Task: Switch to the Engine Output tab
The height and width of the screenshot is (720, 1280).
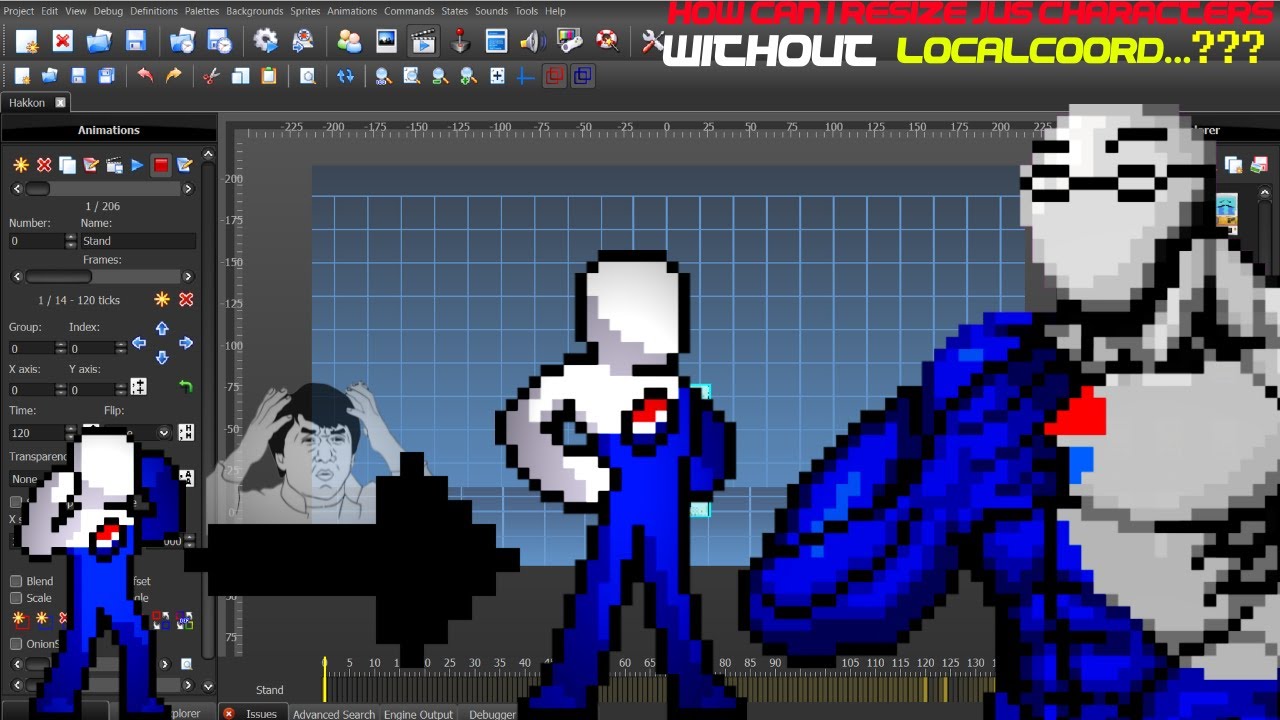Action: coord(419,714)
